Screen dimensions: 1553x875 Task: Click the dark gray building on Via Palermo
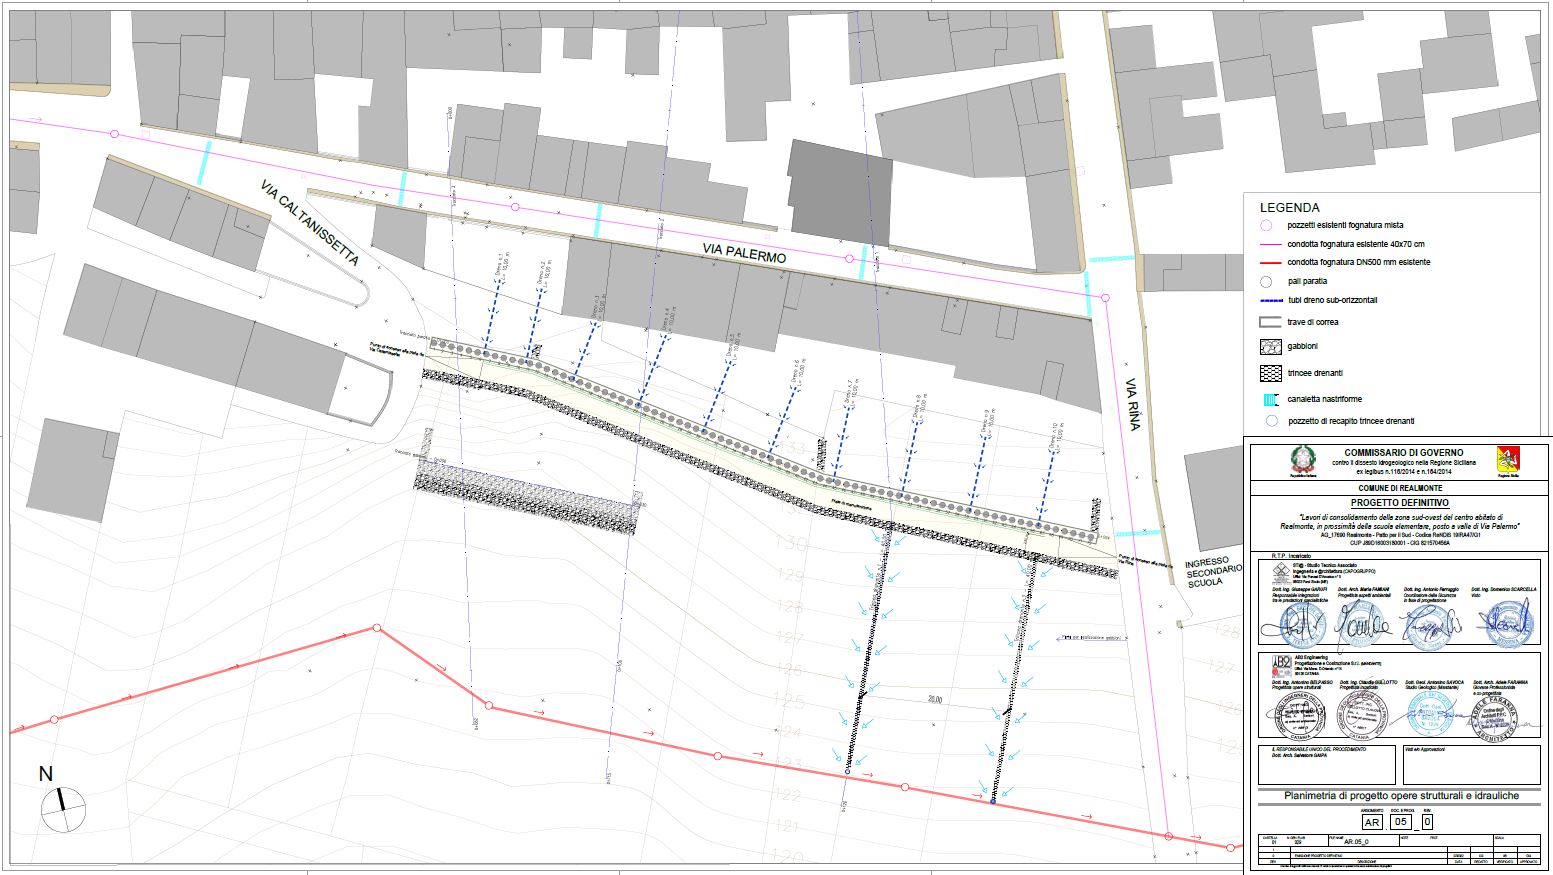[x=838, y=192]
